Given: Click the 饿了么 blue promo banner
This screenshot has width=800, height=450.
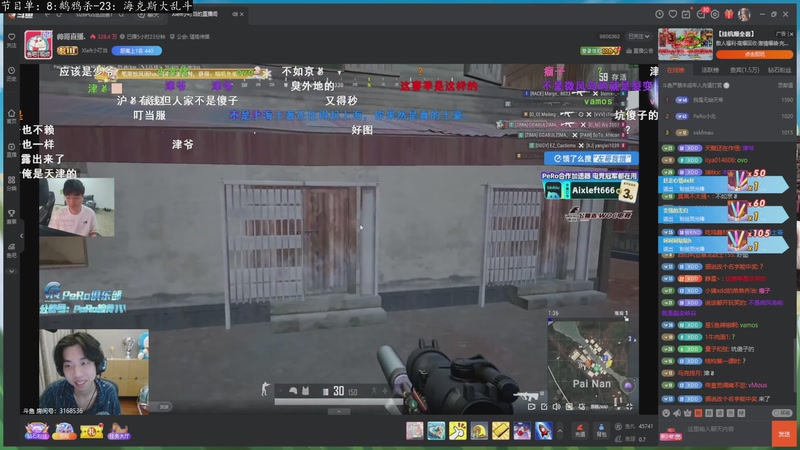Looking at the screenshot, I should point(591,159).
